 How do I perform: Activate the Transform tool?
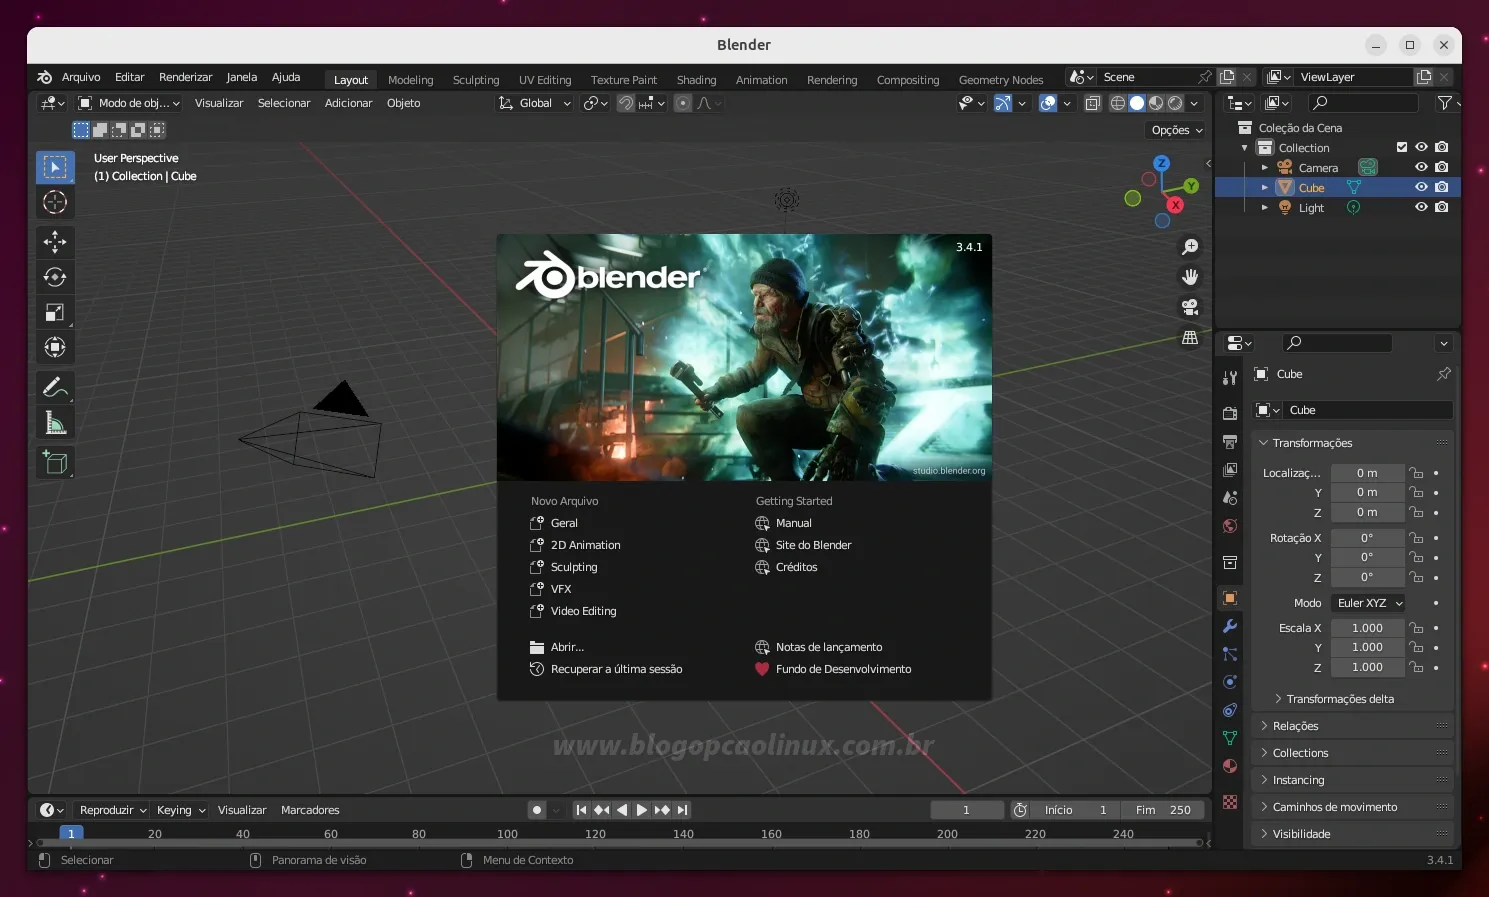[x=55, y=347]
